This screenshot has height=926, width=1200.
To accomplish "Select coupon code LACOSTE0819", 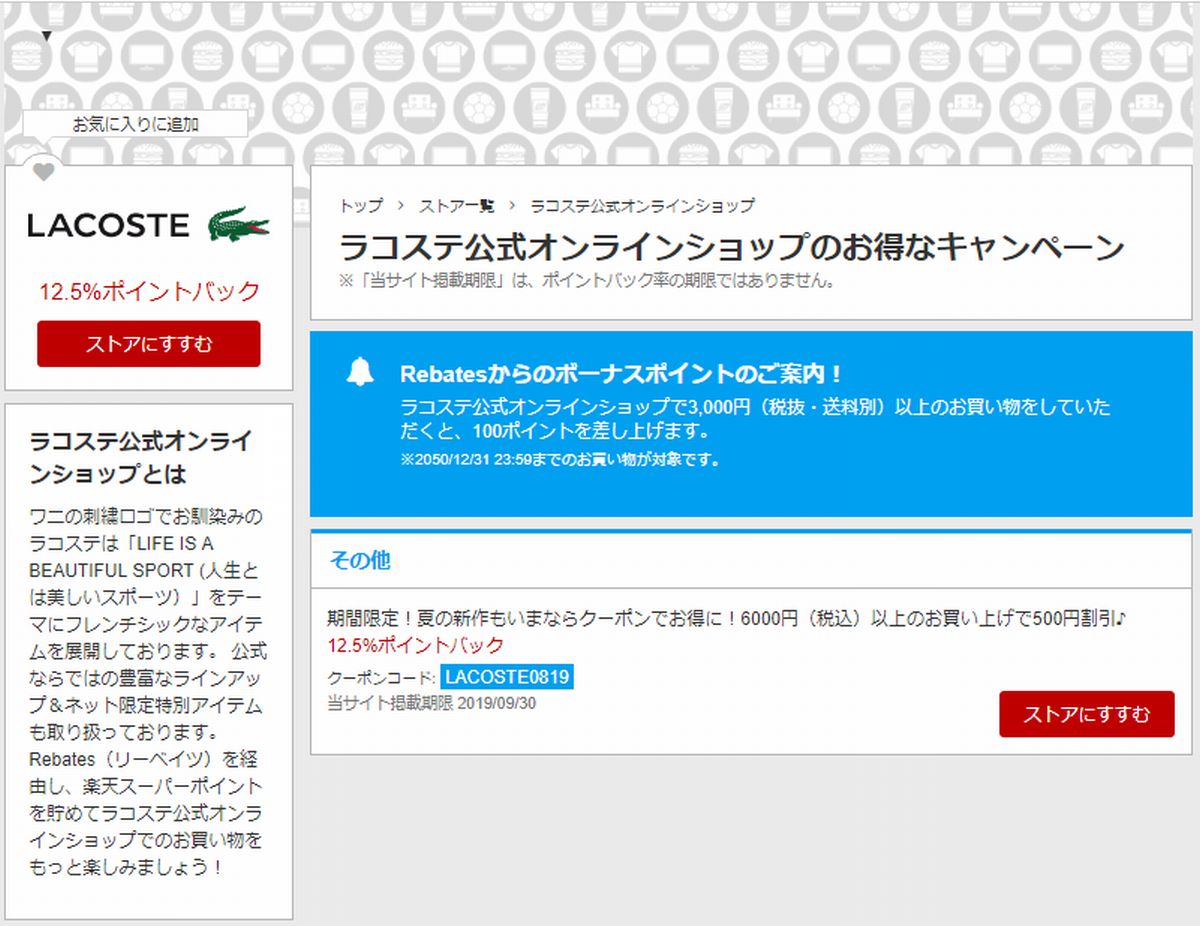I will (x=507, y=677).
